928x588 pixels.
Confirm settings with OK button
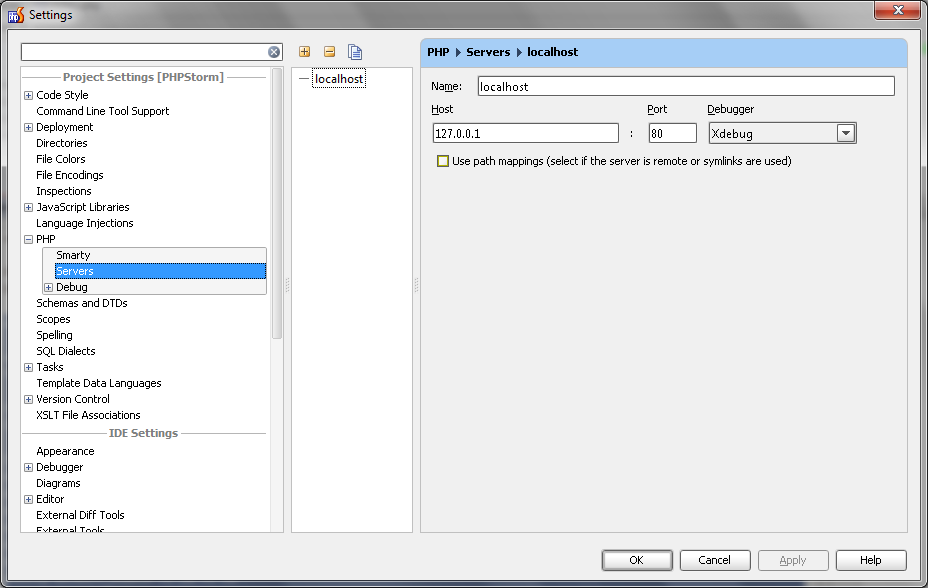[637, 560]
